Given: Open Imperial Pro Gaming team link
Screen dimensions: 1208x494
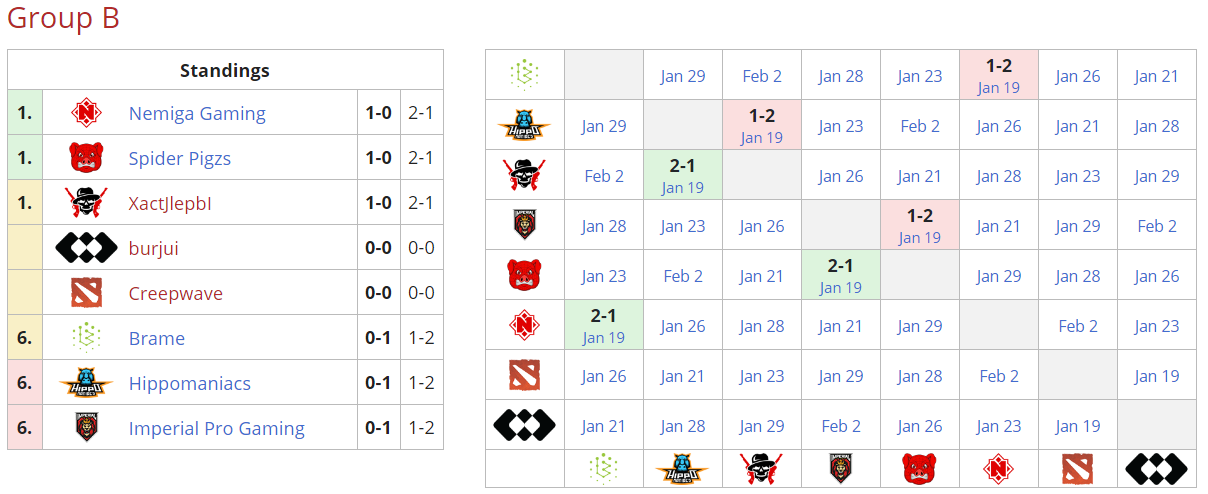Looking at the screenshot, I should 216,428.
